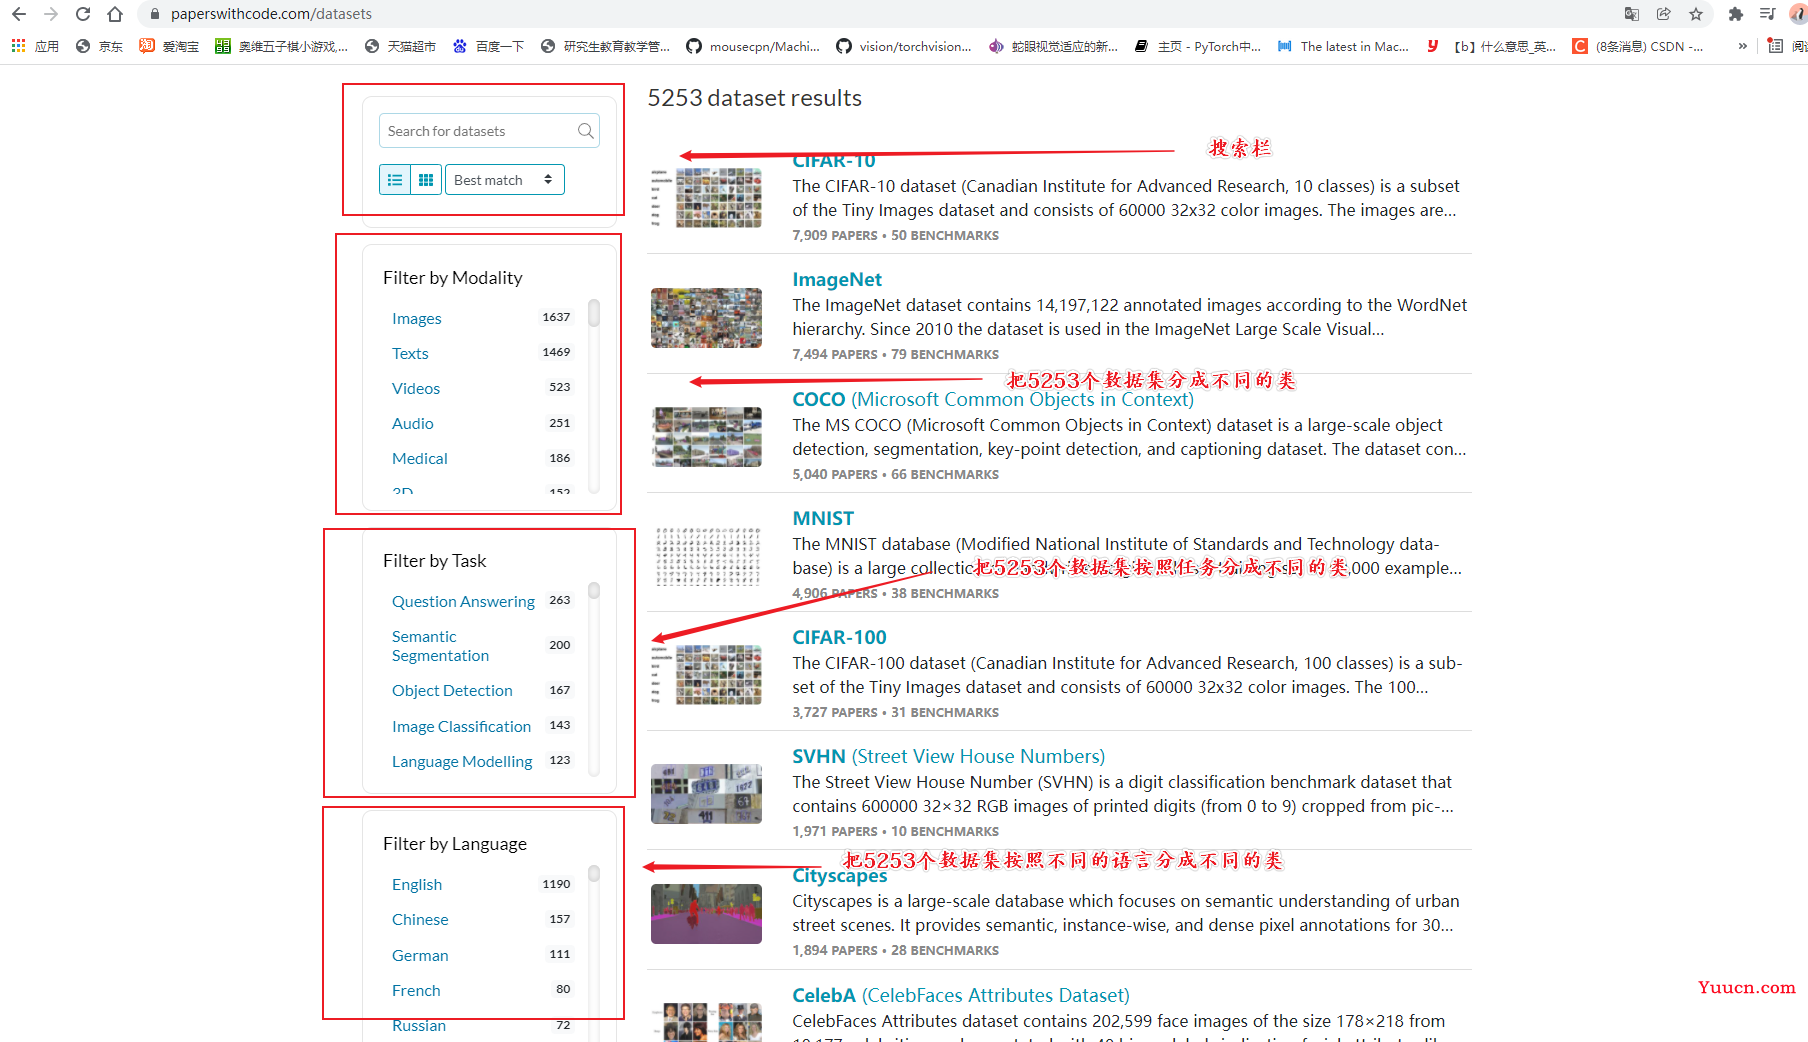Click the share page icon in address bar
This screenshot has height=1042, width=1808.
pos(1664,14)
